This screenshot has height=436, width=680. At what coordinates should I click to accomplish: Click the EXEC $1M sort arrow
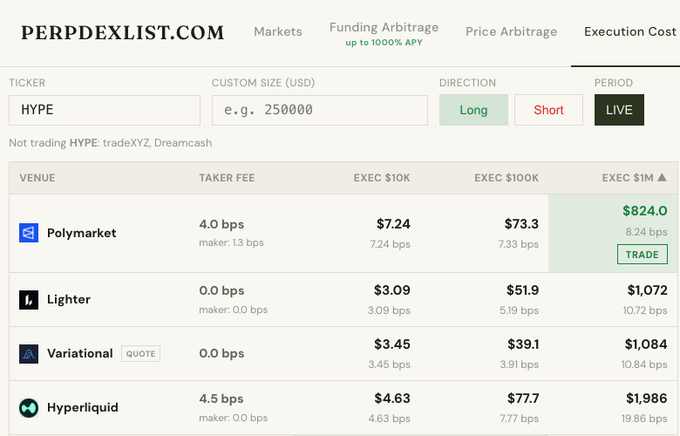click(662, 177)
